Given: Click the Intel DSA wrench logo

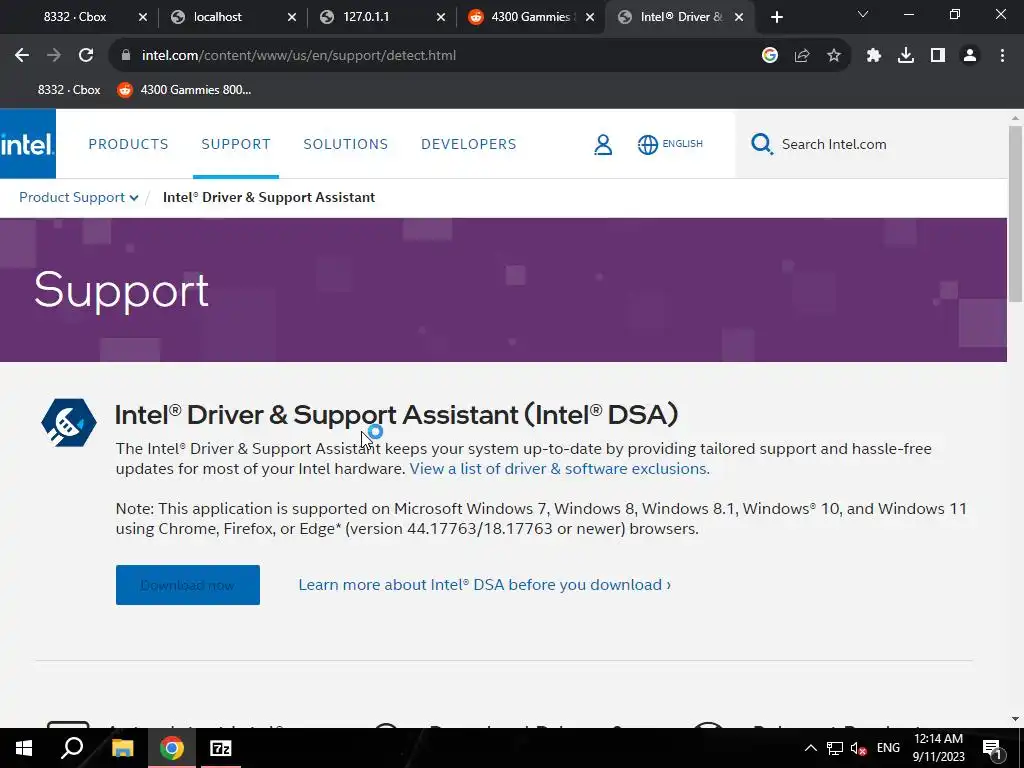Looking at the screenshot, I should pyautogui.click(x=69, y=423).
